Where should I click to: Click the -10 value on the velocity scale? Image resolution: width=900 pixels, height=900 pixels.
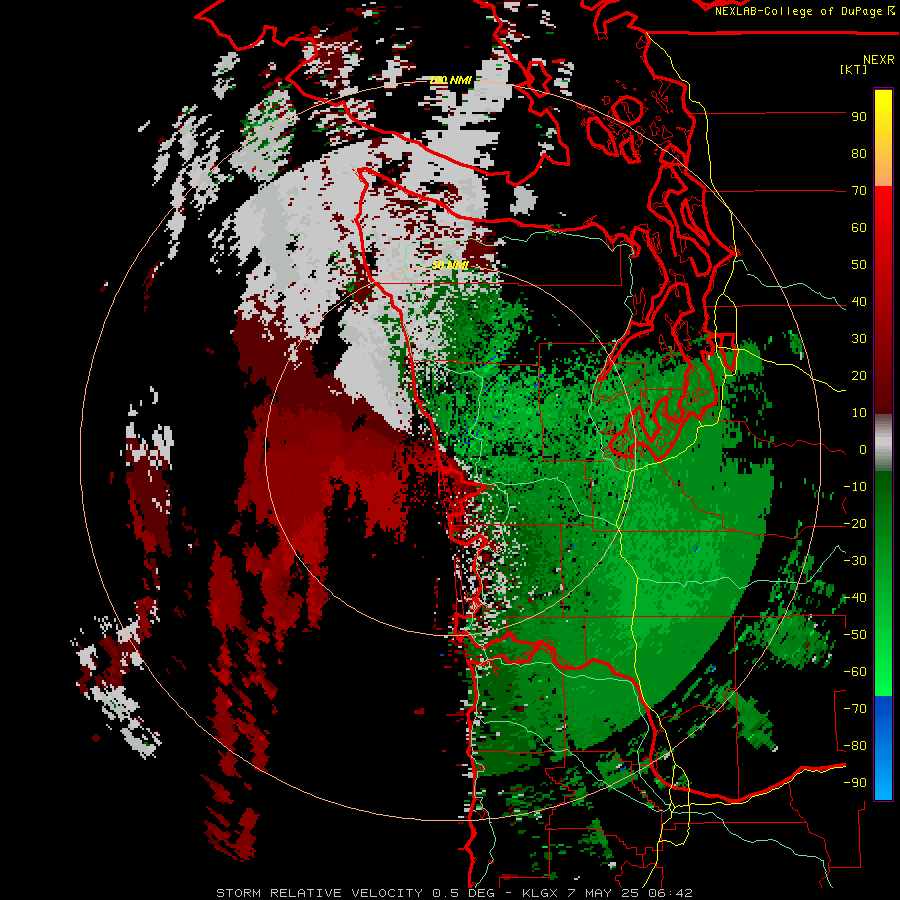(855, 487)
